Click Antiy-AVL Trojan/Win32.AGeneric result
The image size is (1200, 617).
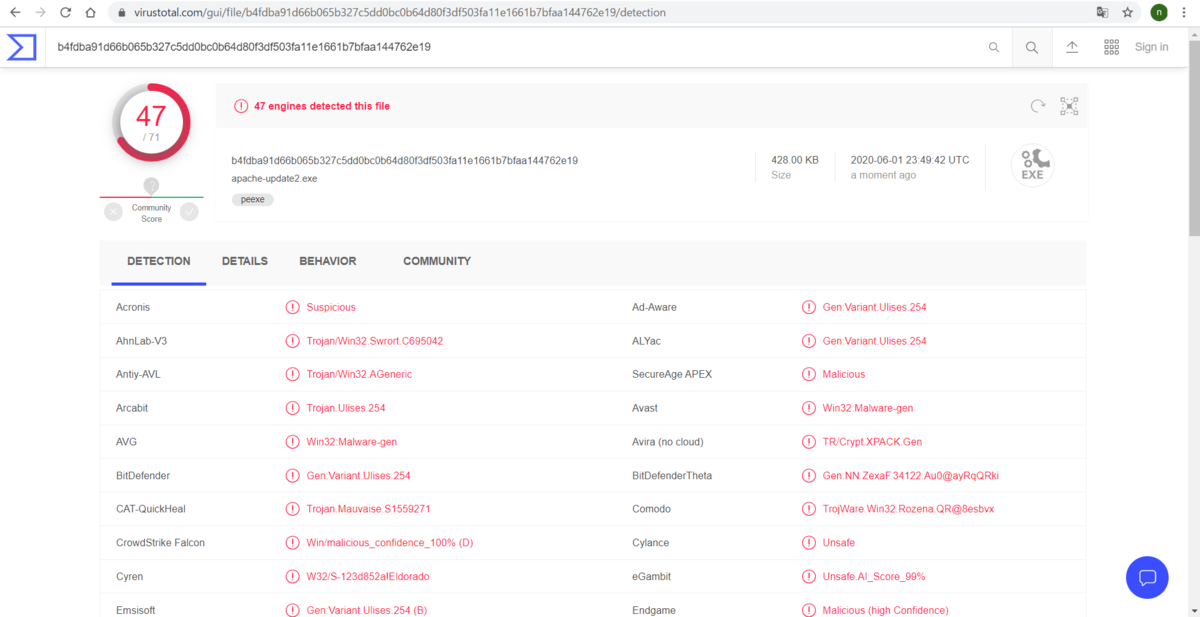(x=359, y=374)
